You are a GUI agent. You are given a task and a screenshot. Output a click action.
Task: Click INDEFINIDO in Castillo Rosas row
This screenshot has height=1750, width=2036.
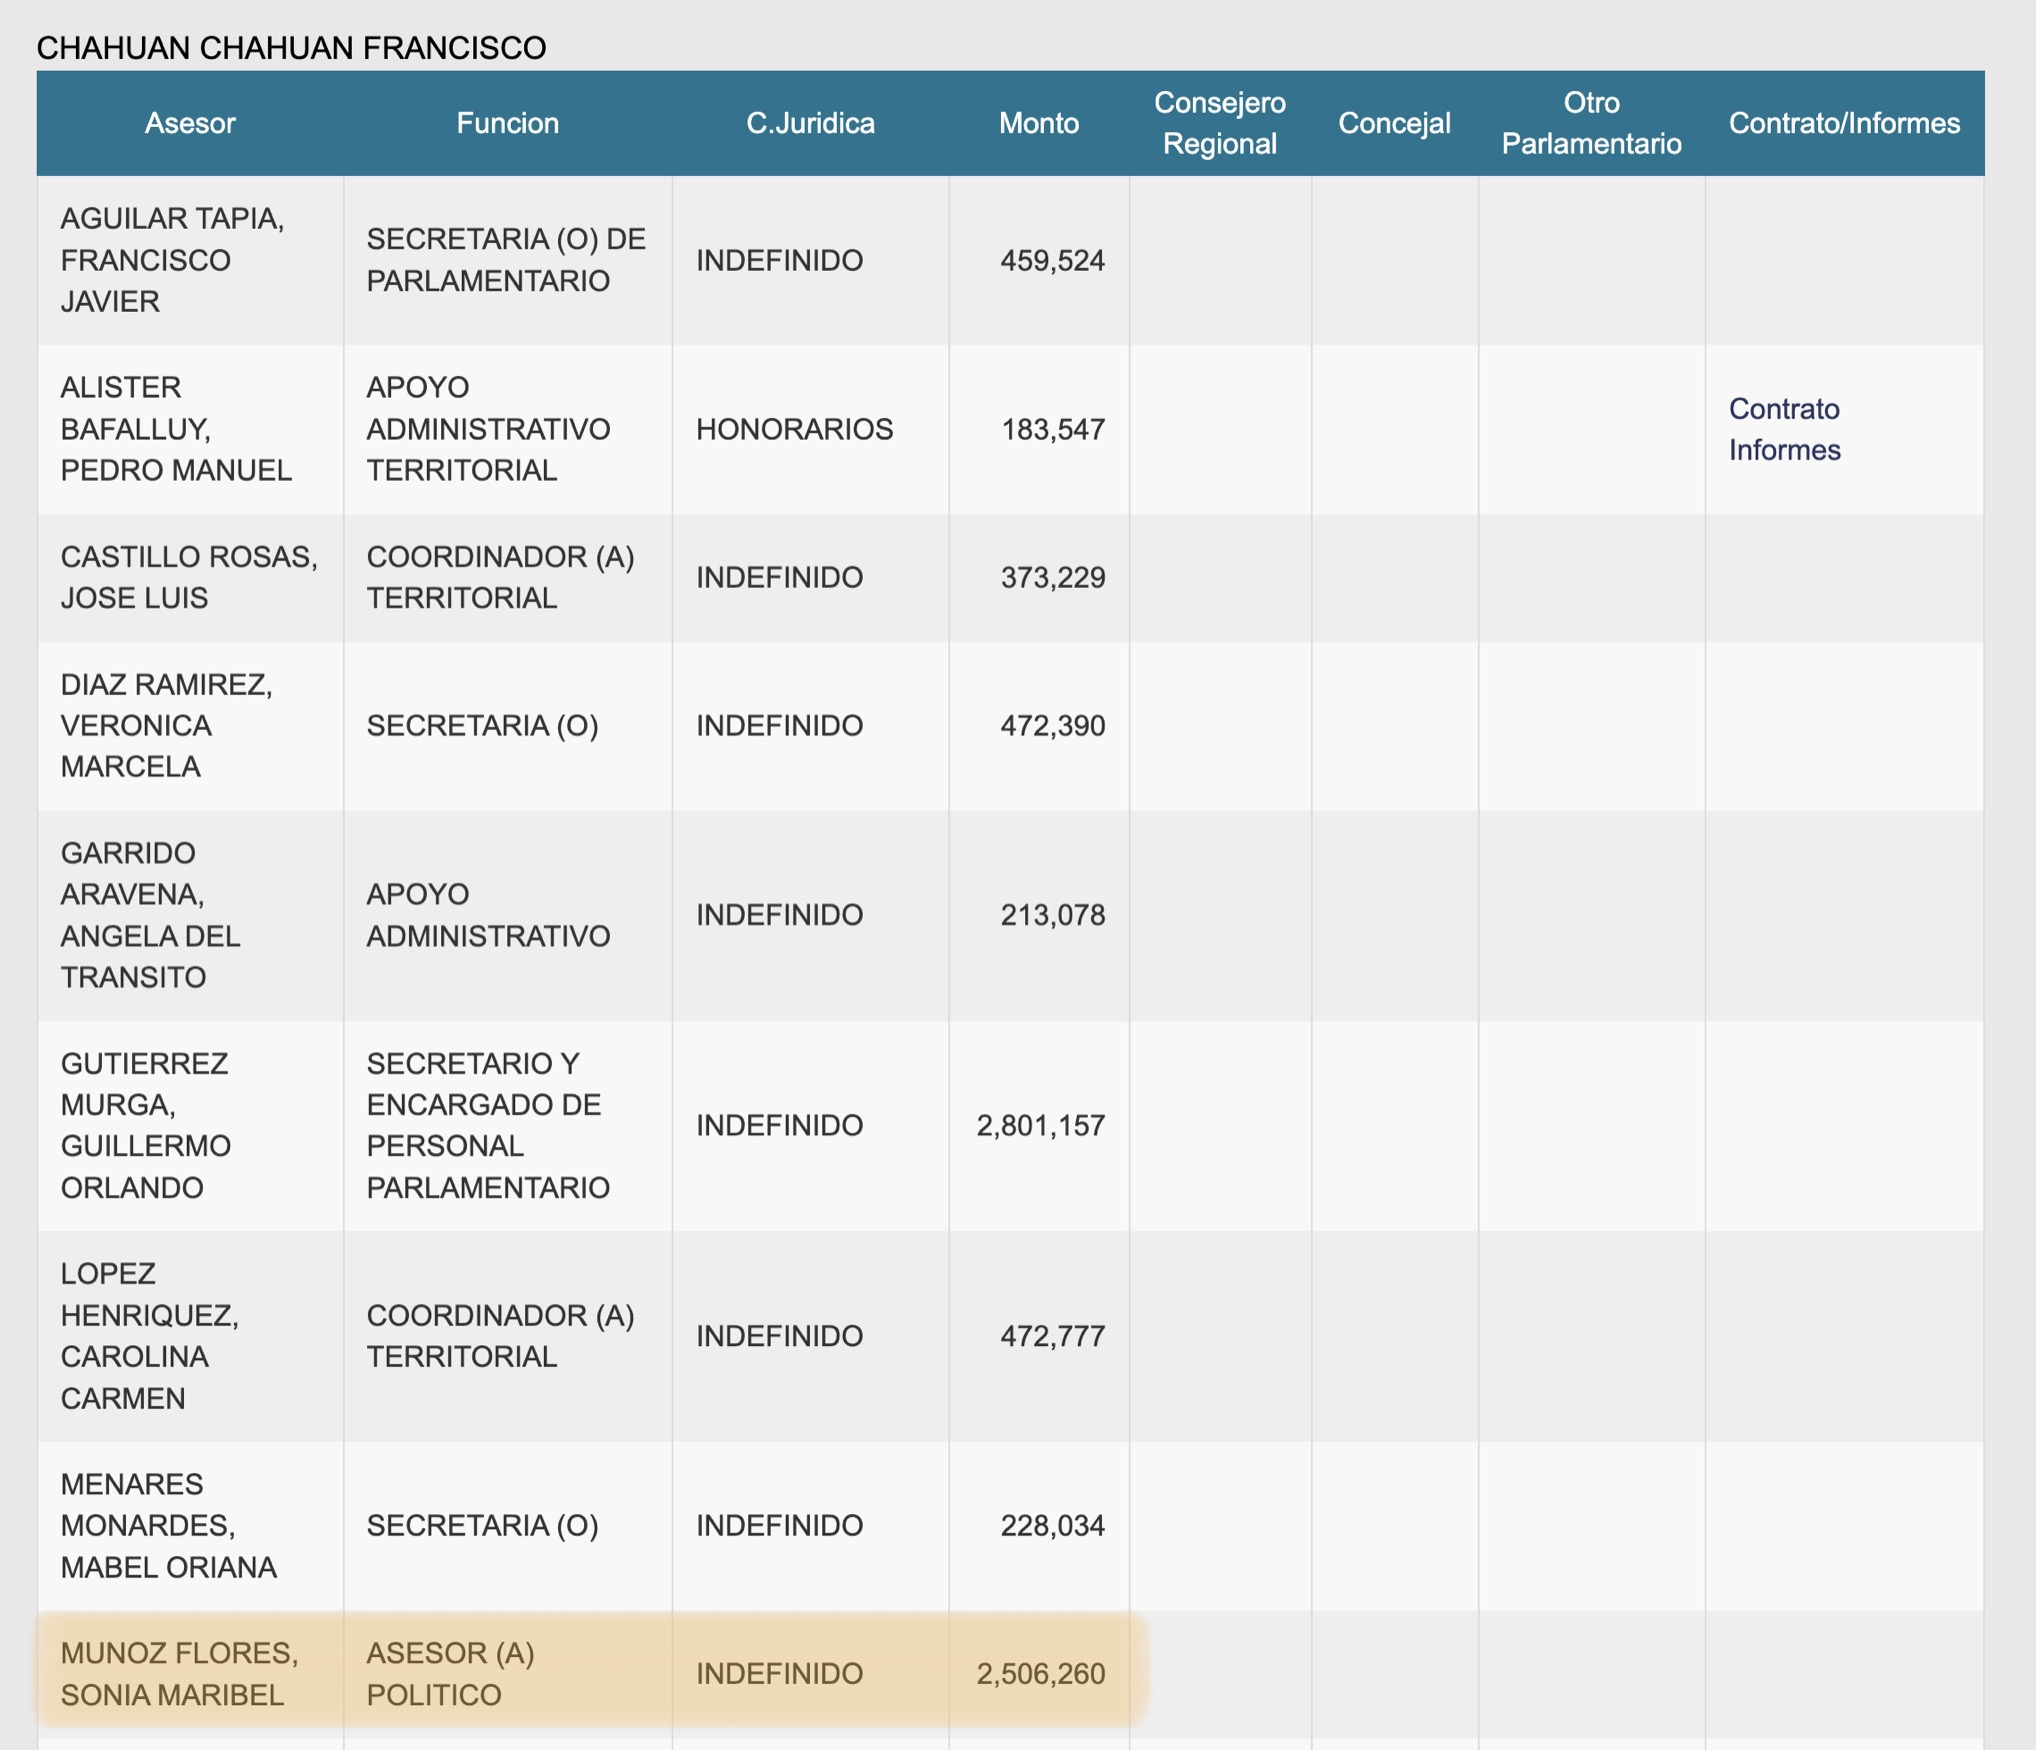[x=779, y=577]
